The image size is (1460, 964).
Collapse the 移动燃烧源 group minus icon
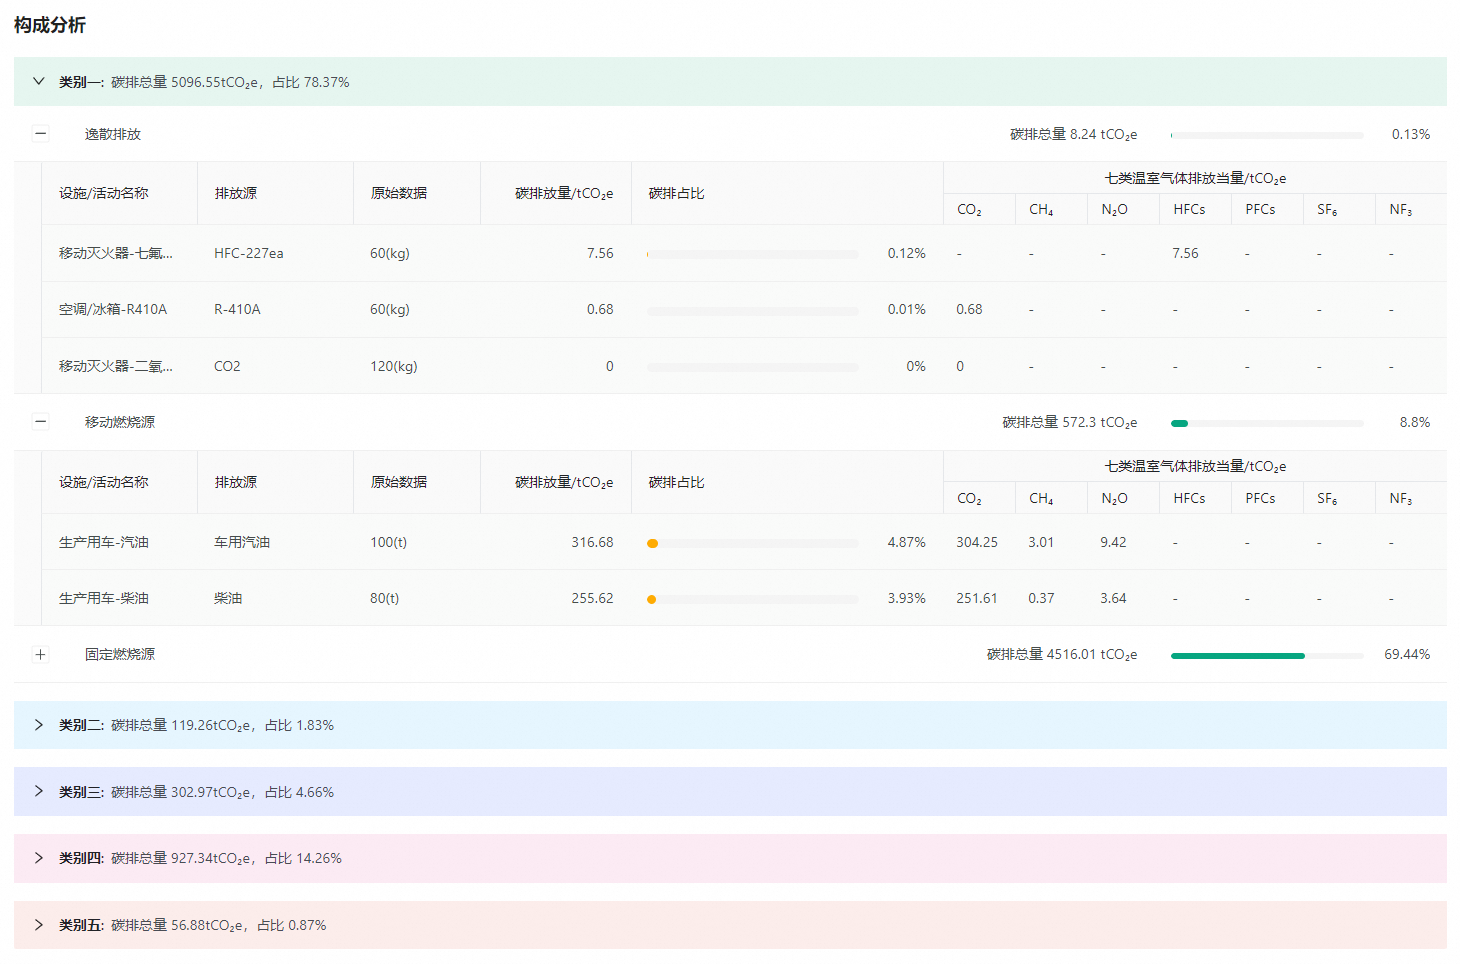(41, 421)
